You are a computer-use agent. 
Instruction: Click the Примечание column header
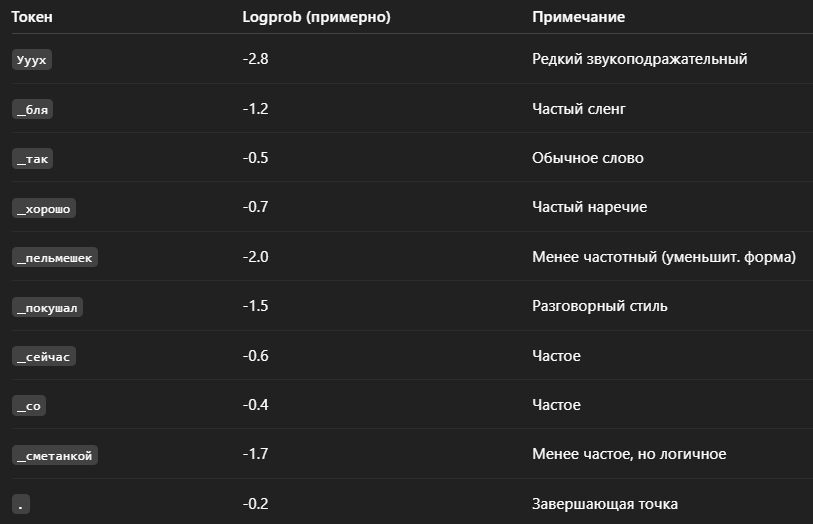point(578,17)
